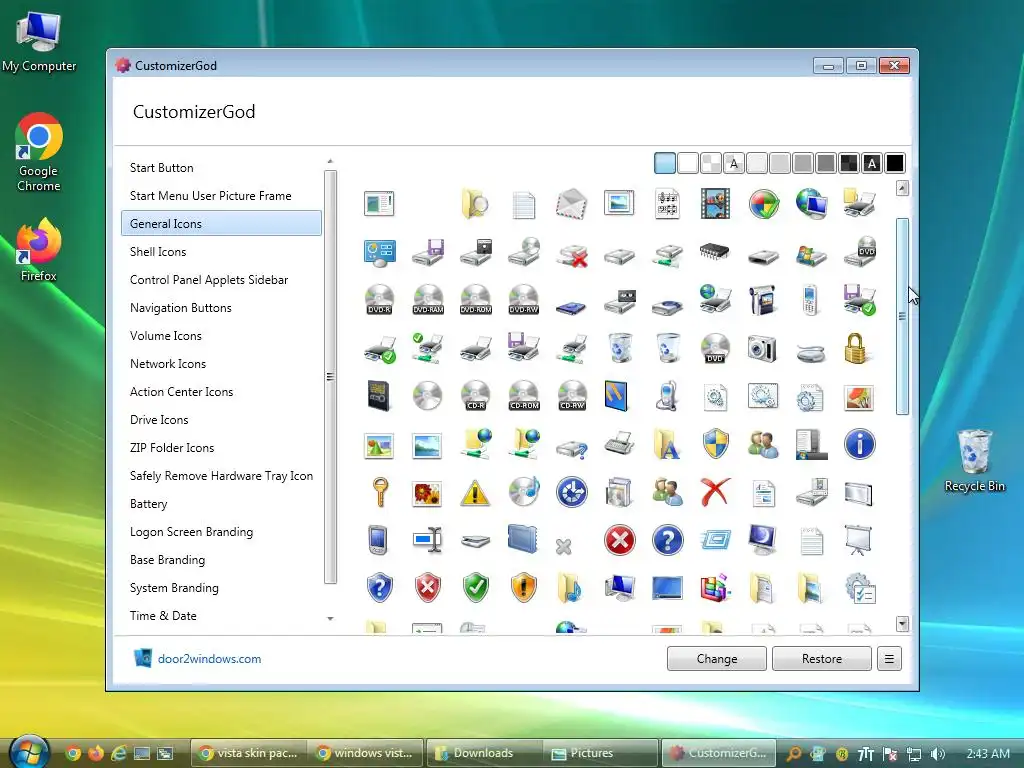
Task: Select the DVD-R disc icon
Action: click(379, 300)
